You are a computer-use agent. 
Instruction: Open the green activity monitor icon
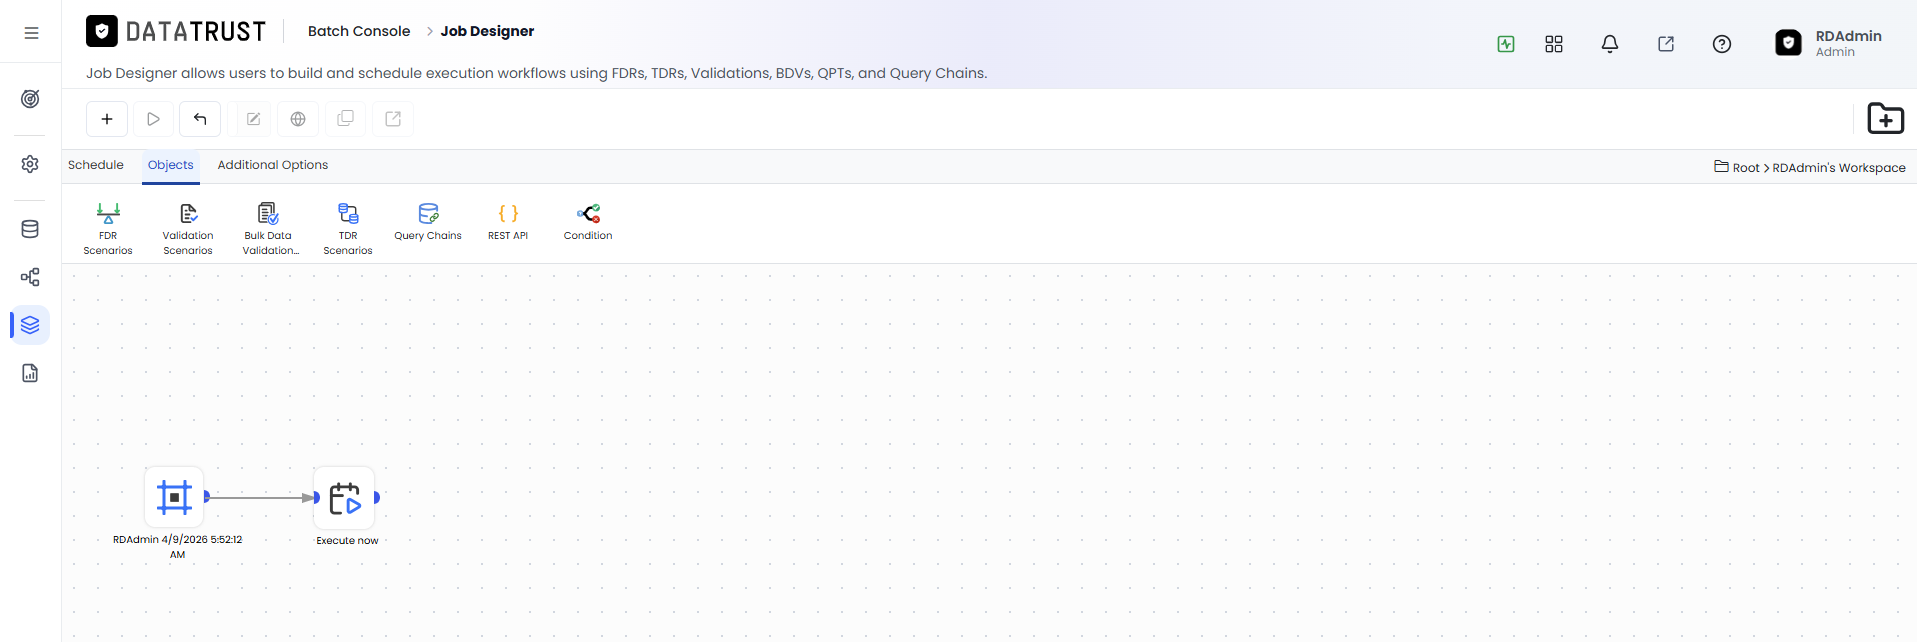coord(1506,44)
